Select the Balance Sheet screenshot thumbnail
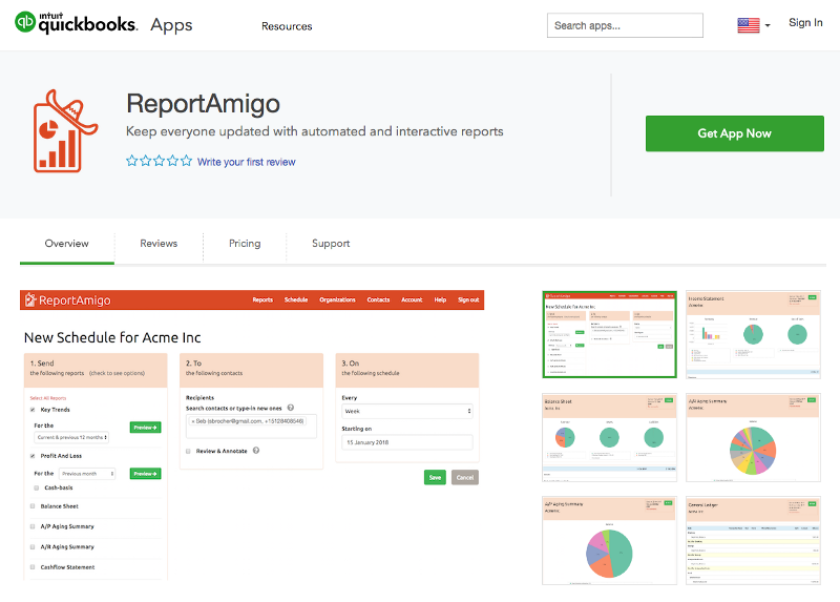This screenshot has width=840, height=602. 609,438
